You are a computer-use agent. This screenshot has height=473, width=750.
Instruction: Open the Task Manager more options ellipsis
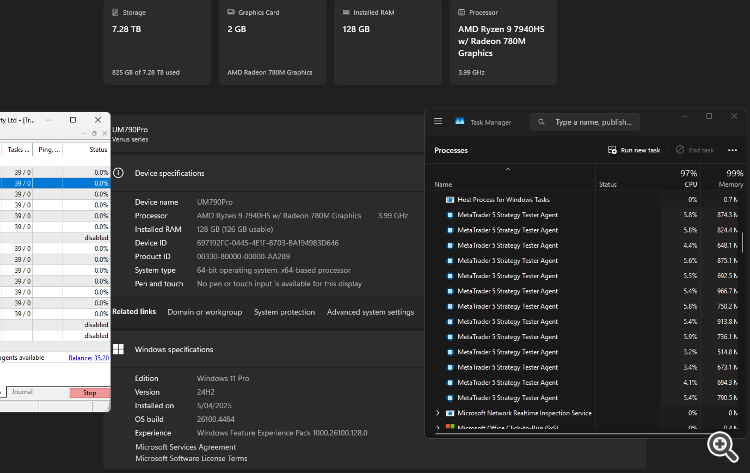(732, 150)
